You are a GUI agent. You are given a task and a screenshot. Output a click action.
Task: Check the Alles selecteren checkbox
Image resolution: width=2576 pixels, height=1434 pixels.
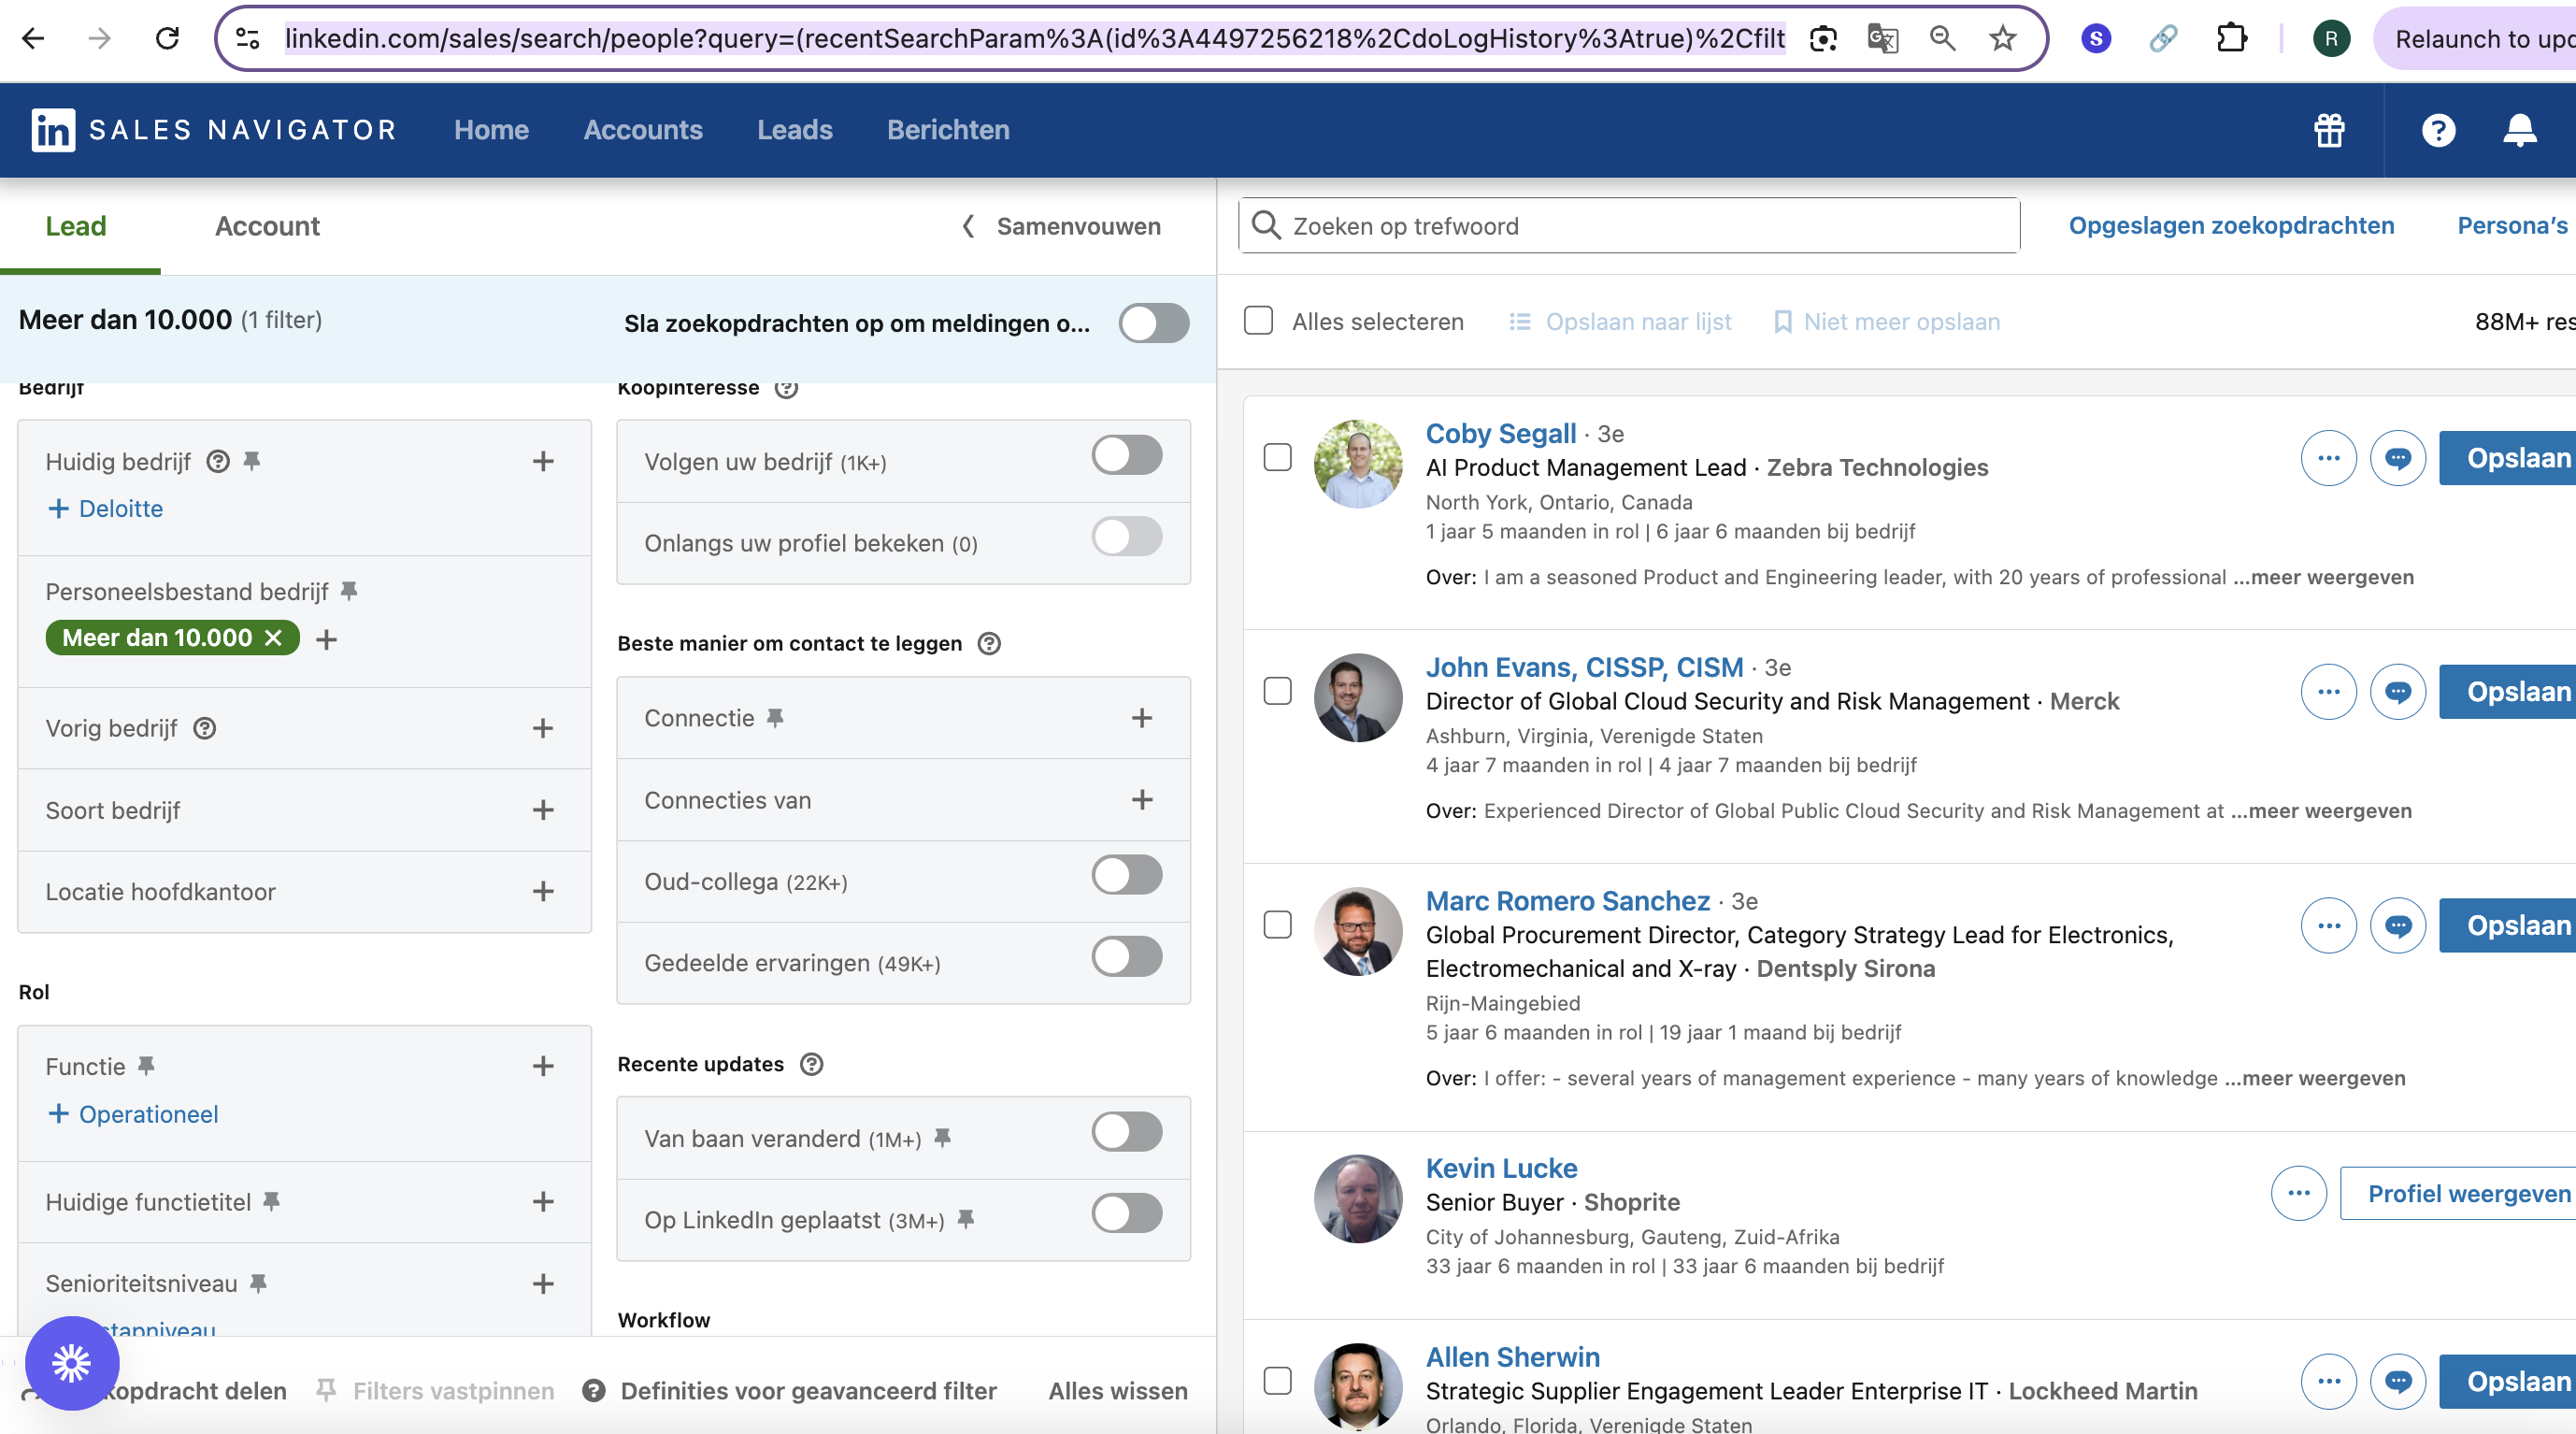(1258, 321)
